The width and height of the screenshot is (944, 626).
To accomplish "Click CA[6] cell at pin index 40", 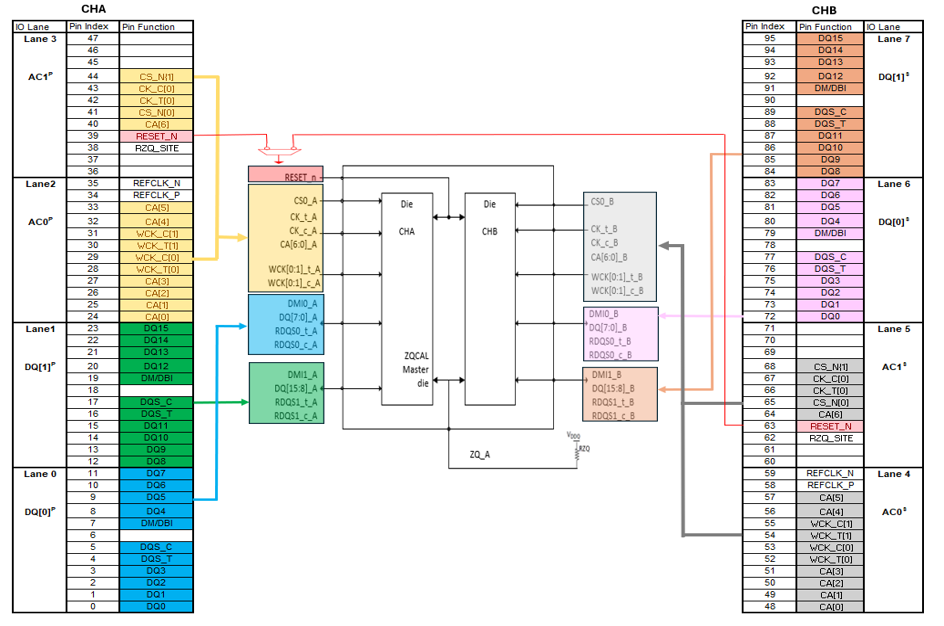I will click(x=156, y=125).
